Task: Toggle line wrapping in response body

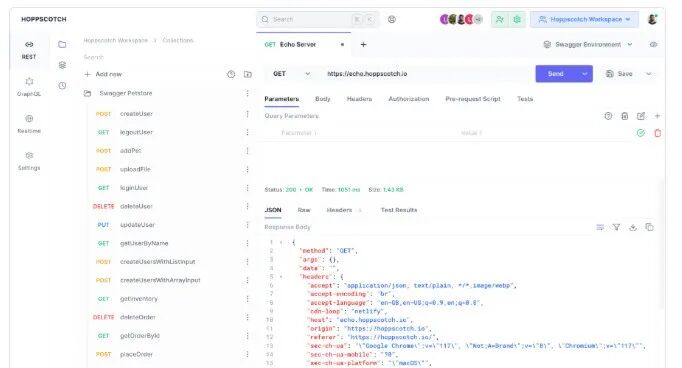Action: click(x=600, y=227)
